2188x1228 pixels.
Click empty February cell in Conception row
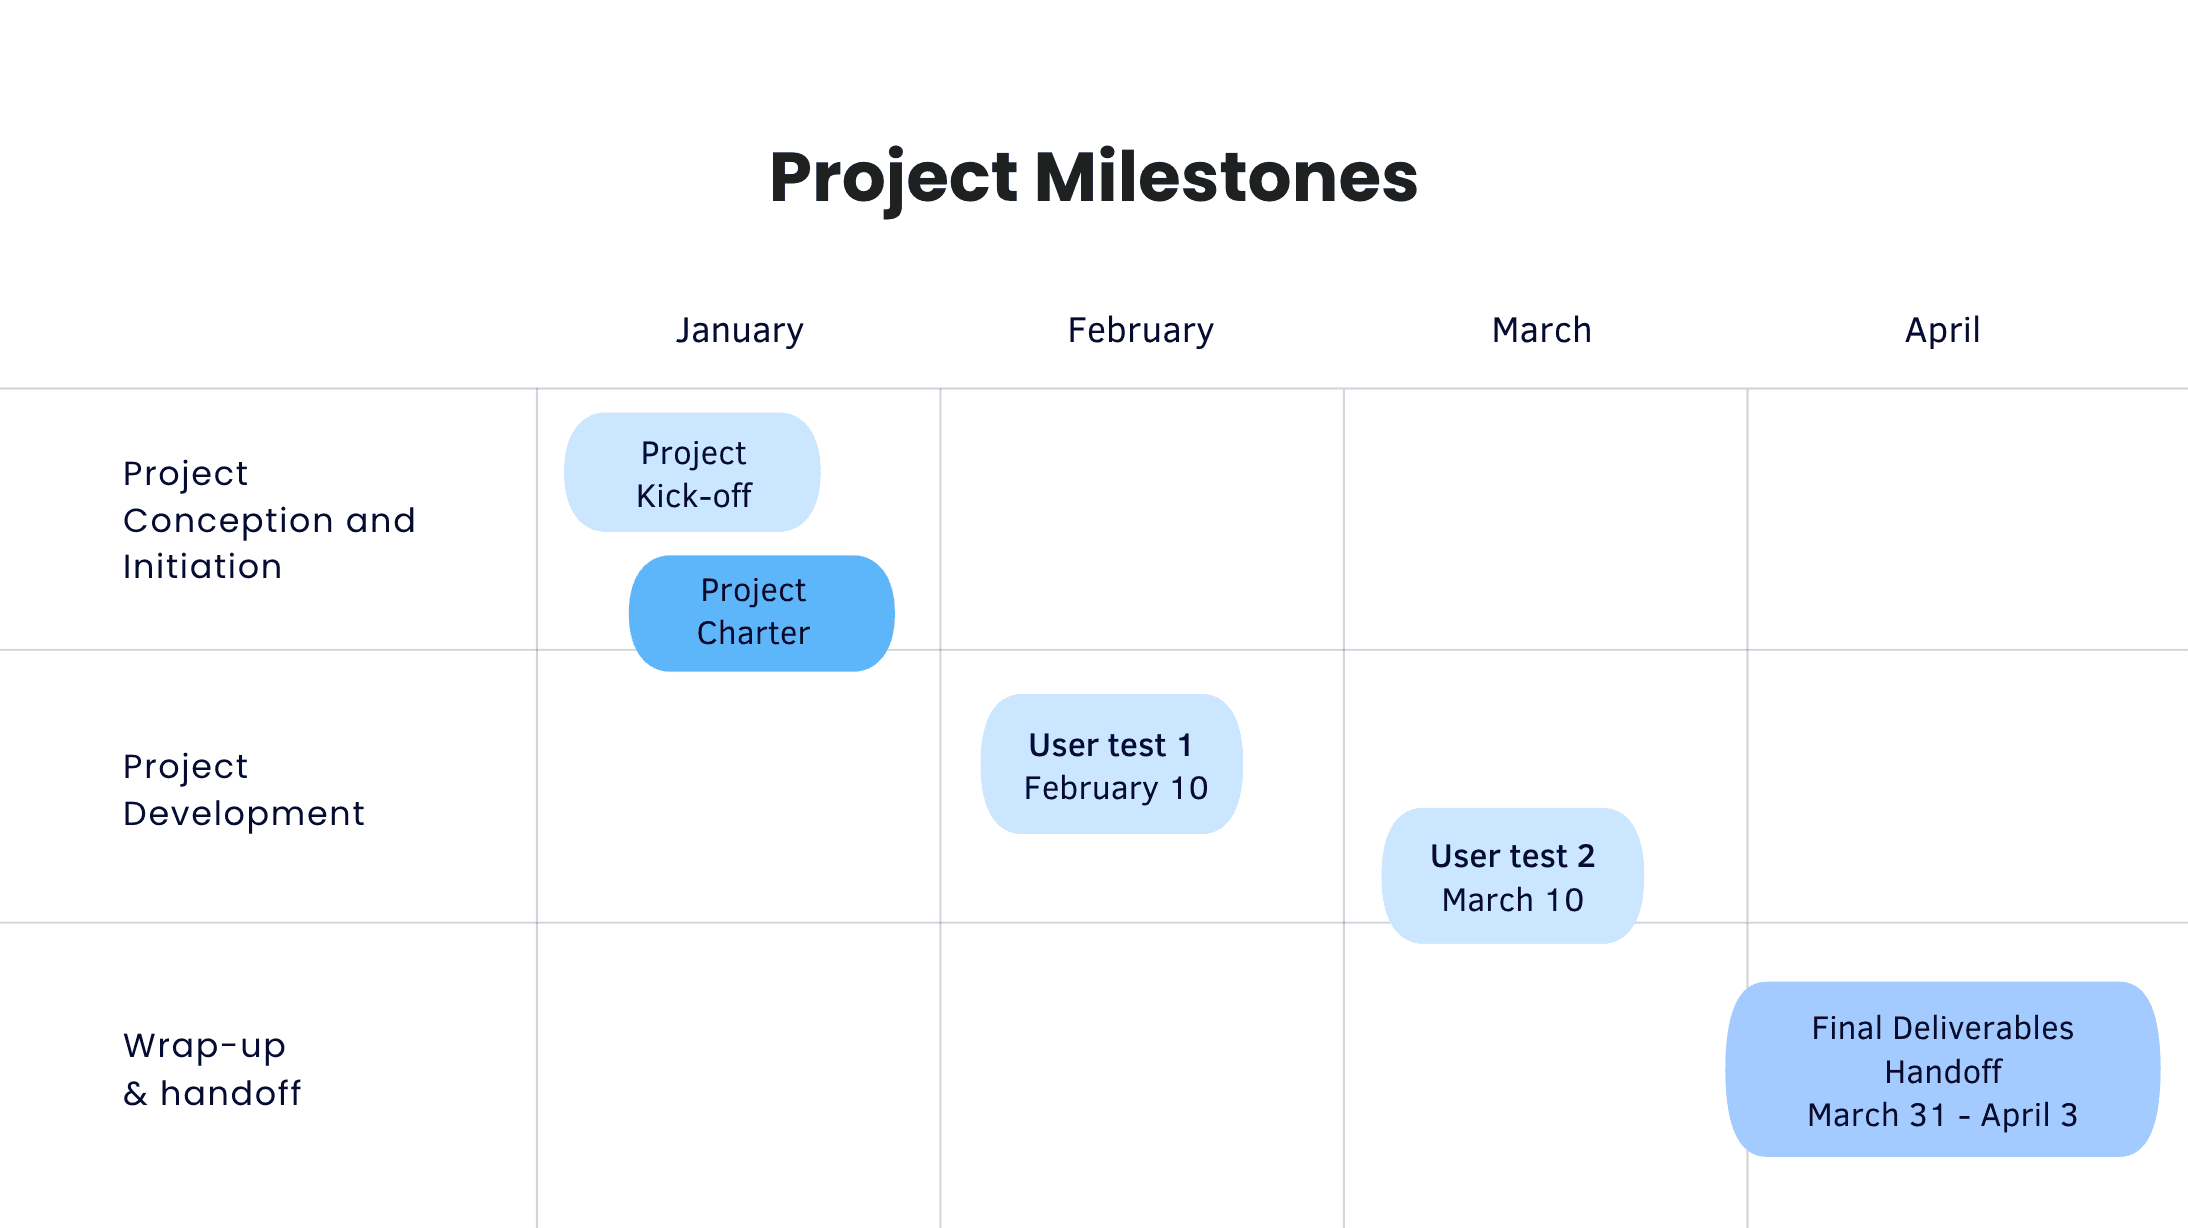click(x=1141, y=520)
